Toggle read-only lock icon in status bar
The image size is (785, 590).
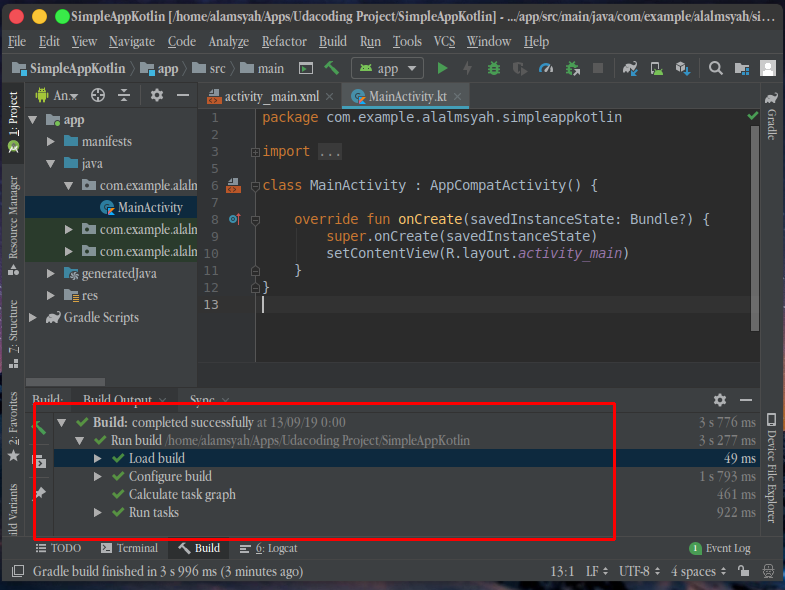tap(743, 571)
